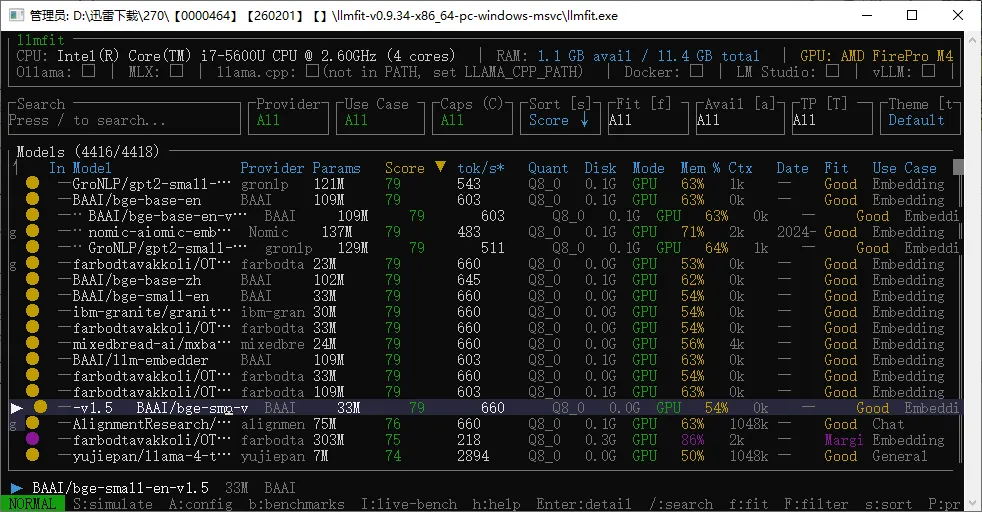Click the NORMAL mode indicator

[x=33, y=504]
